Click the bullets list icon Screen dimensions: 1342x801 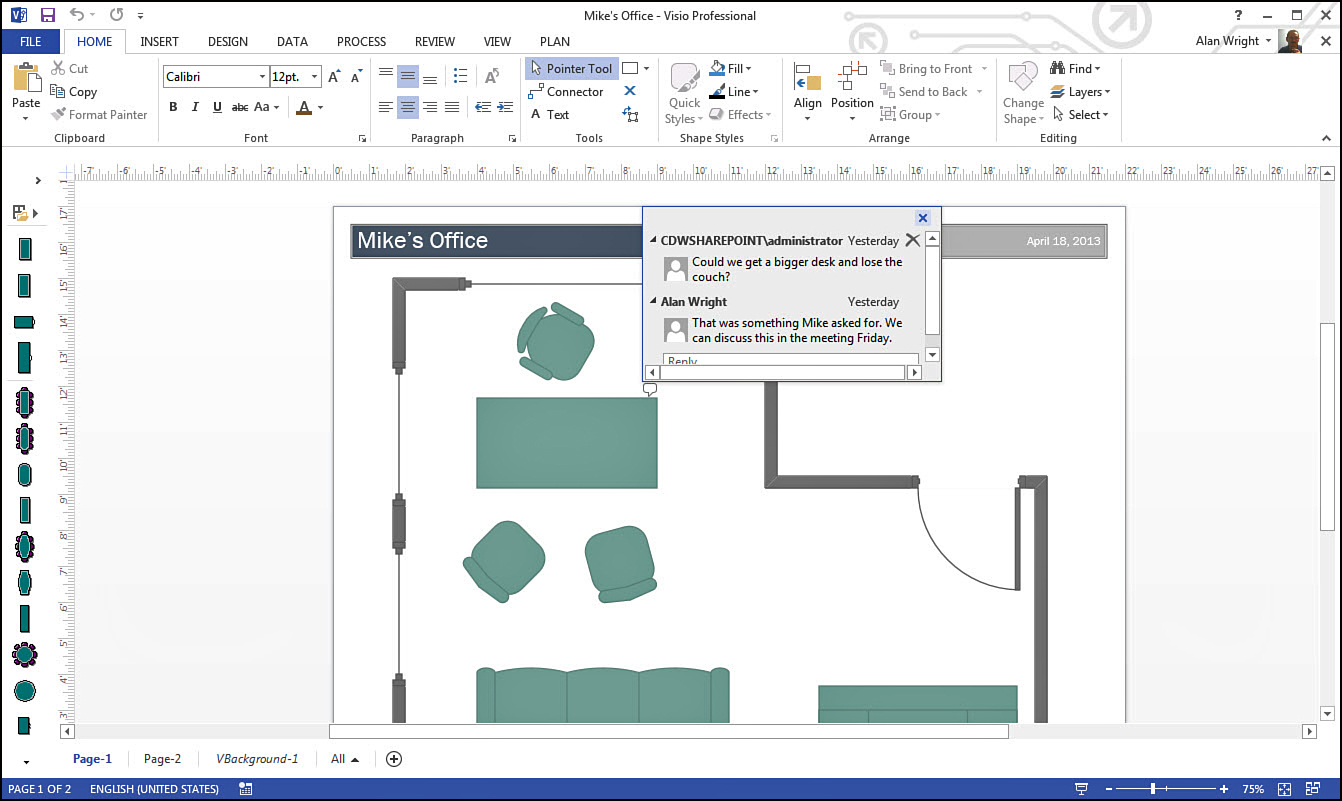tap(460, 77)
